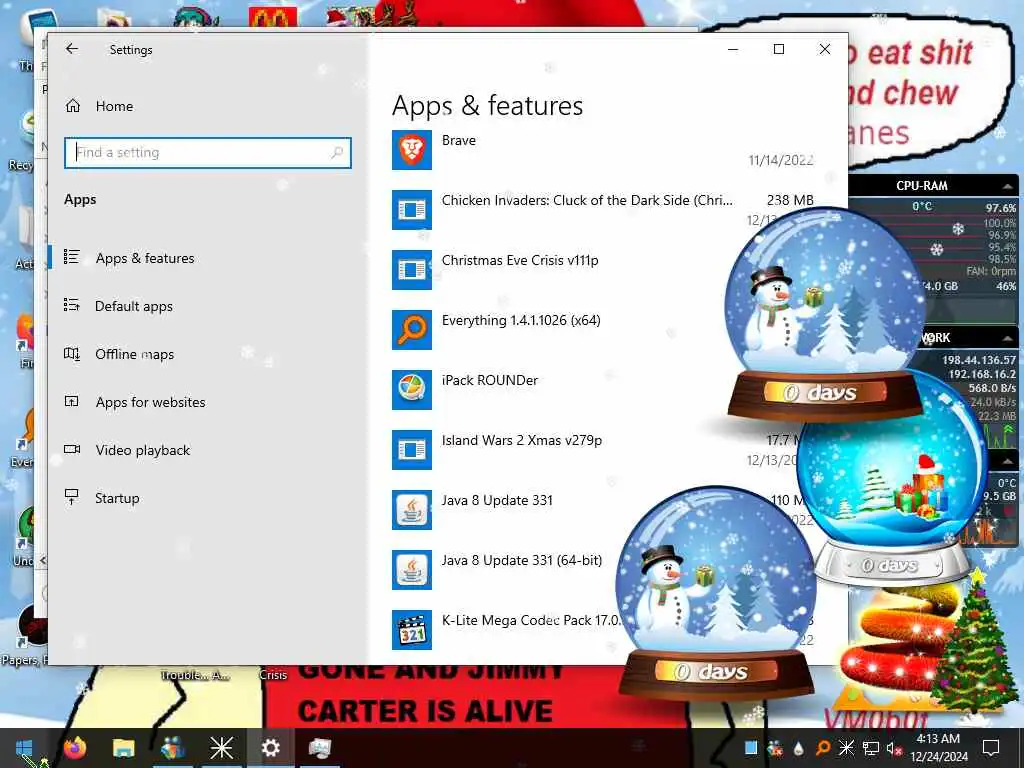The image size is (1024, 768).
Task: Open the two-people icon app on taskbar
Action: (x=172, y=748)
